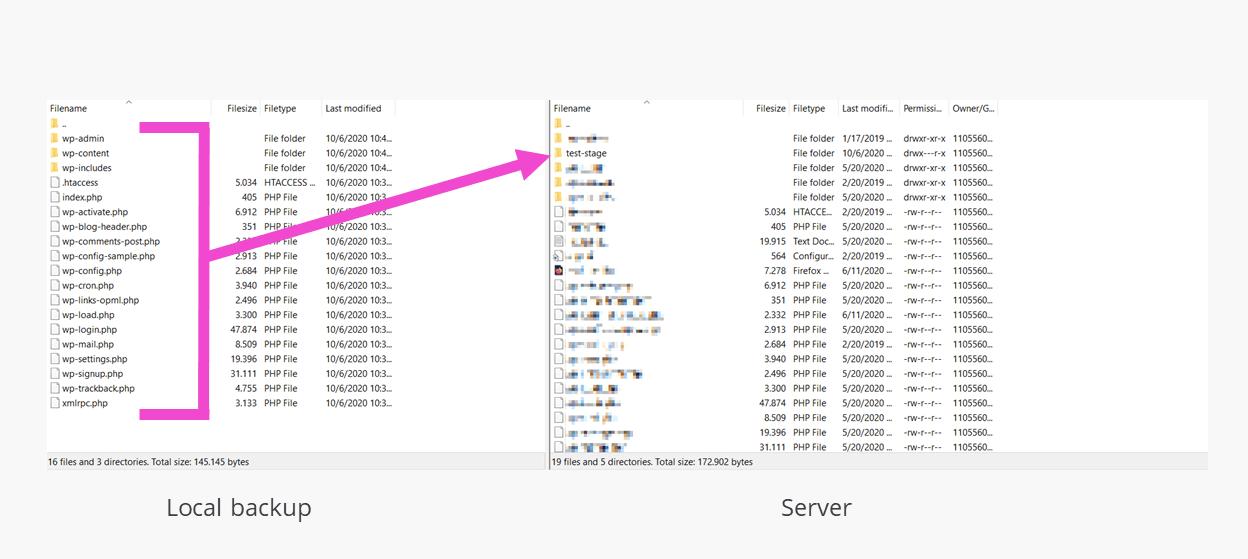The image size is (1248, 559).
Task: Click the test-stage folder icon on server
Action: point(558,153)
